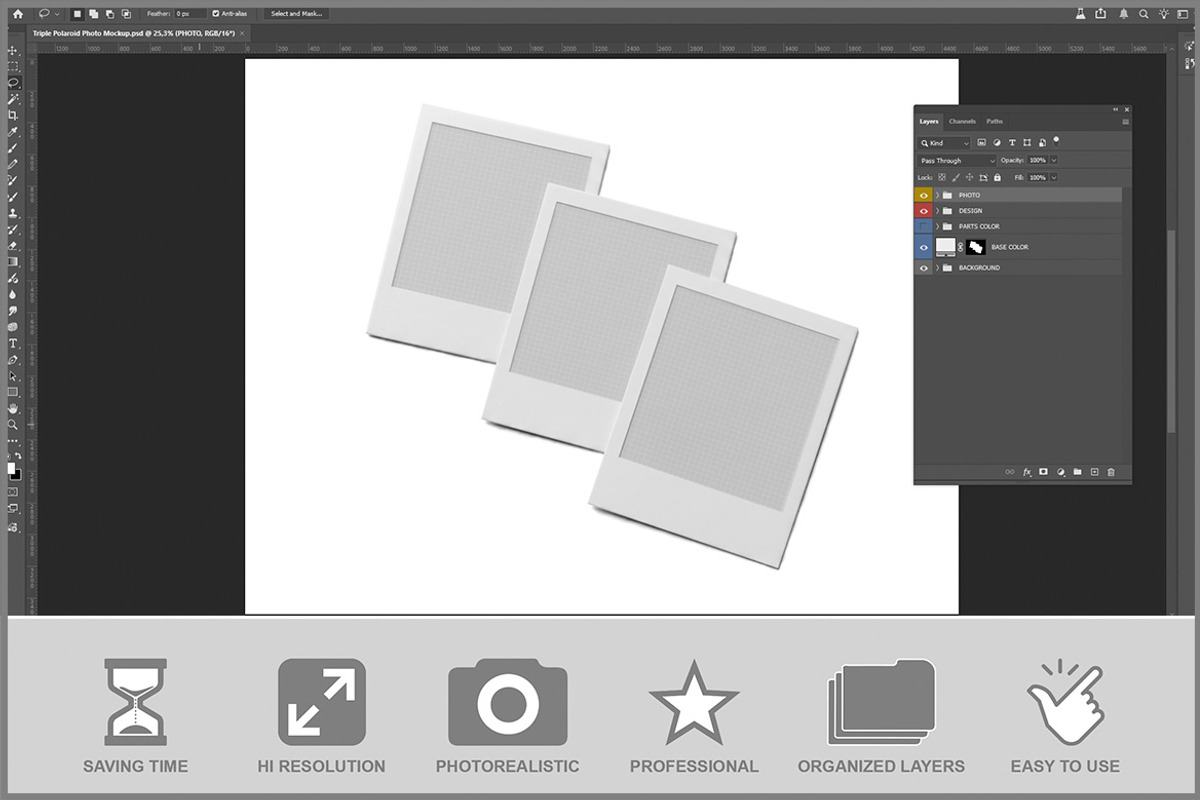
Task: Create new fill or adjustment layer
Action: pyautogui.click(x=1060, y=471)
